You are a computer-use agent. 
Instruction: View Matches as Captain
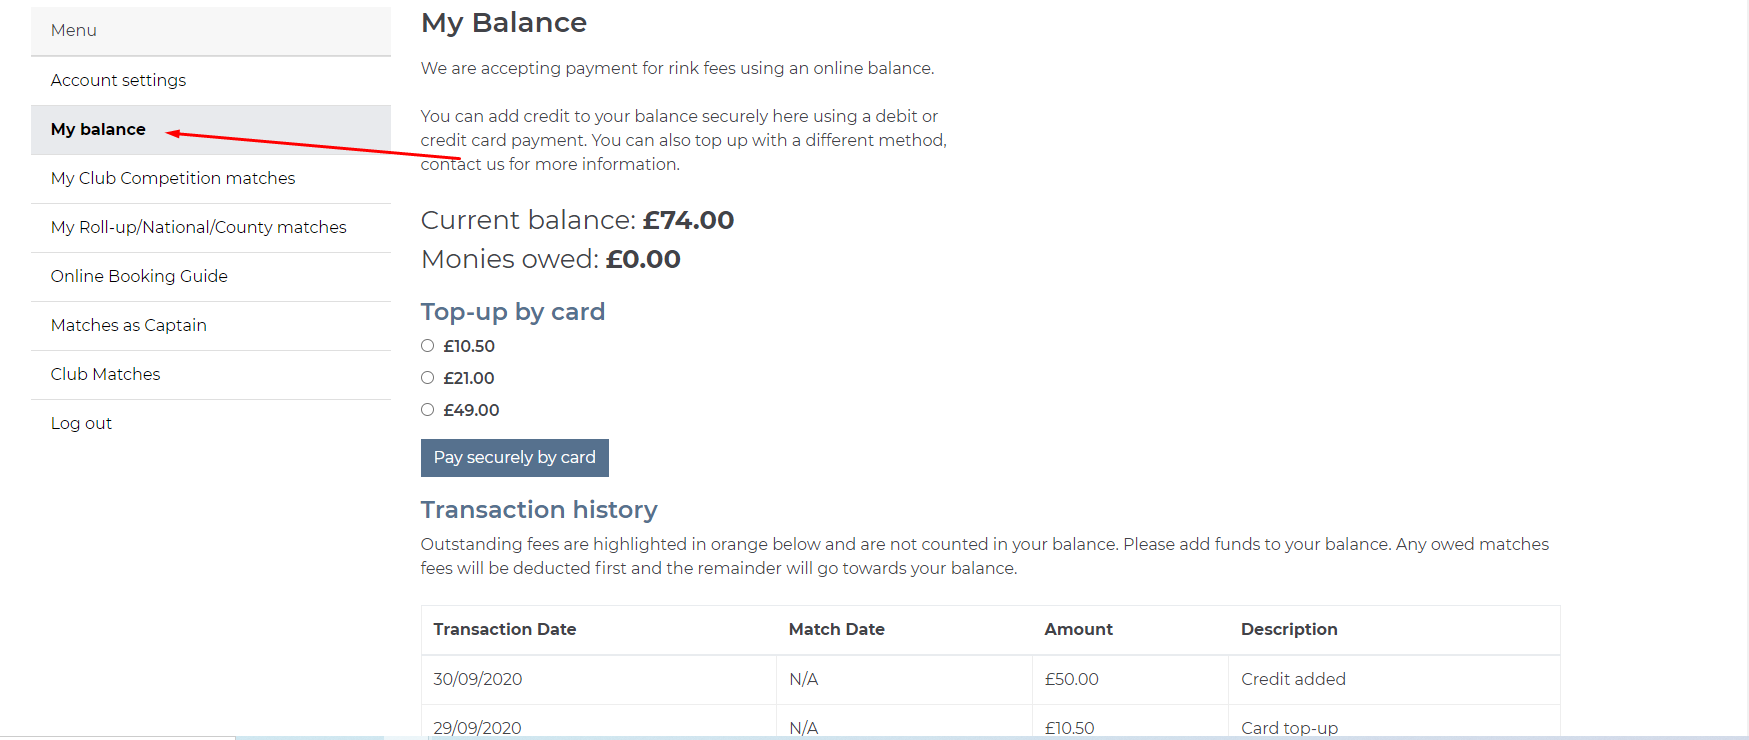(x=128, y=325)
